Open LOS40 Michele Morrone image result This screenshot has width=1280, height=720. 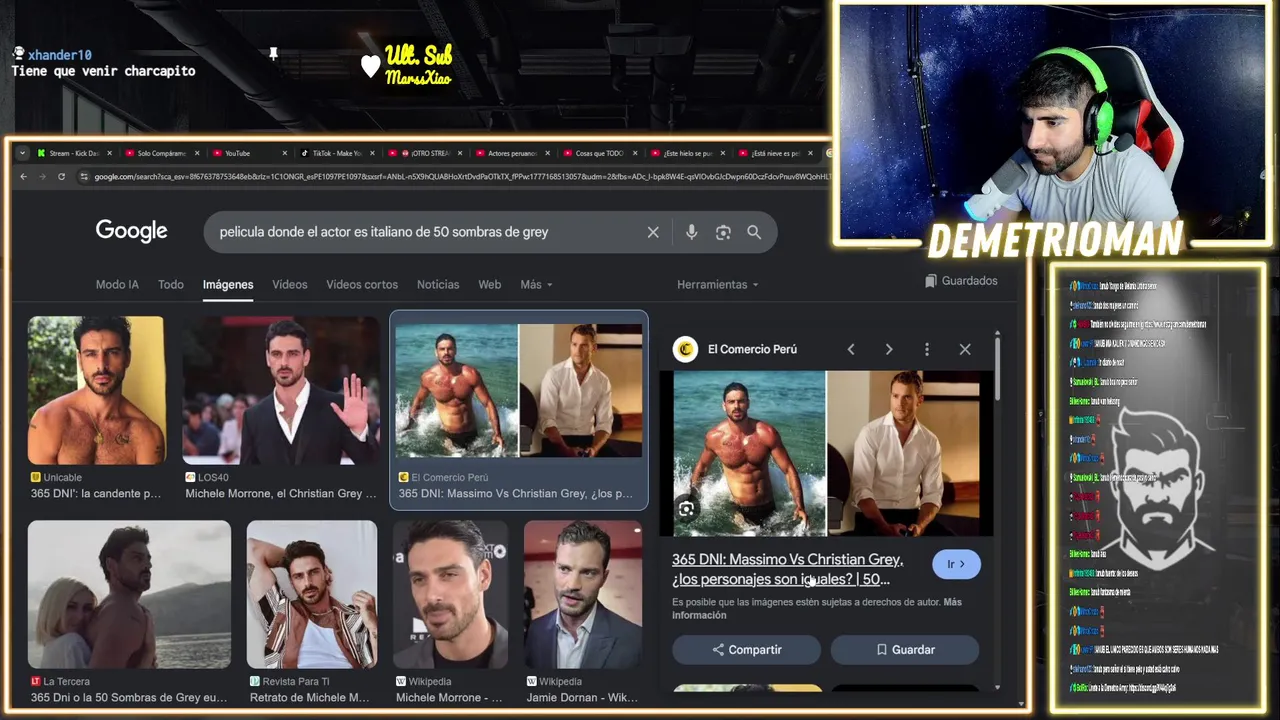click(x=281, y=408)
